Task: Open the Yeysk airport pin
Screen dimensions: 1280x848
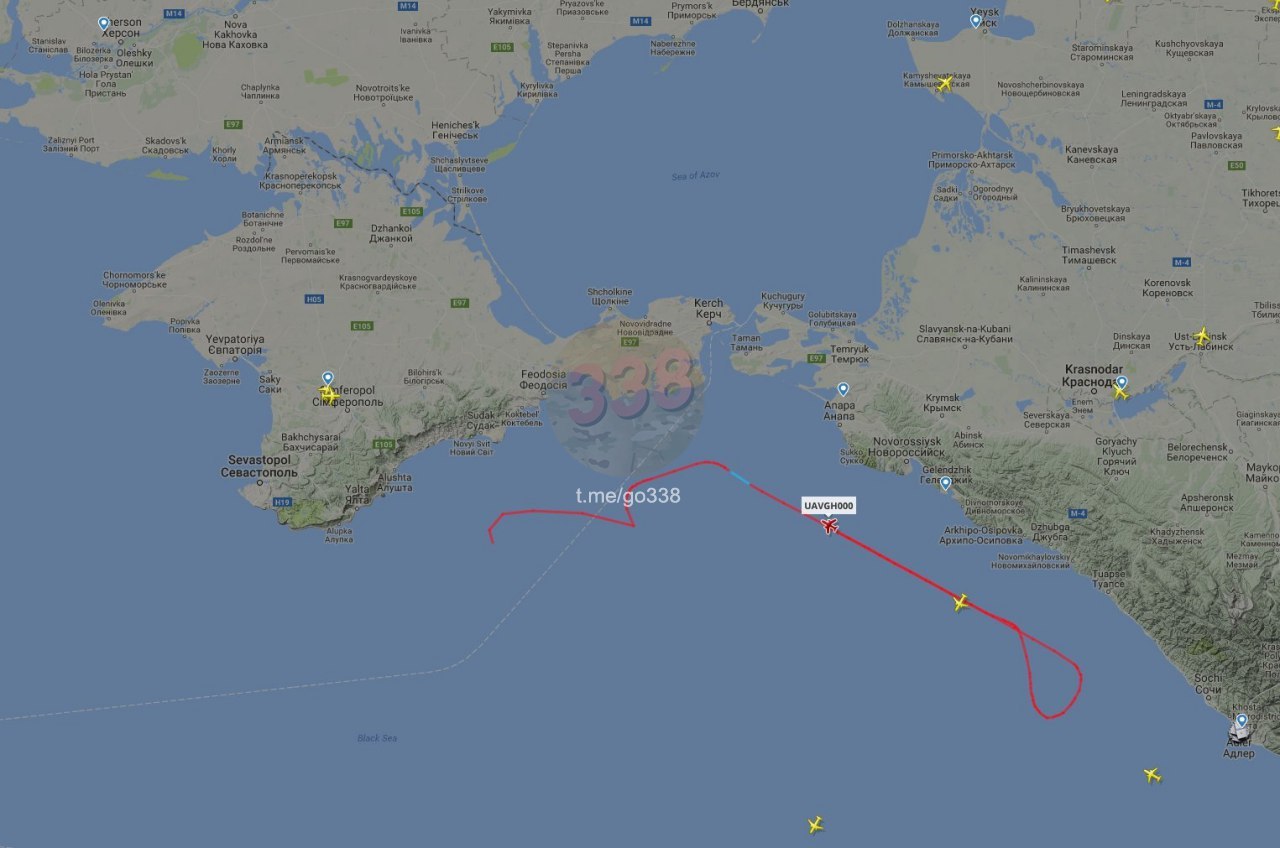Action: [976, 20]
